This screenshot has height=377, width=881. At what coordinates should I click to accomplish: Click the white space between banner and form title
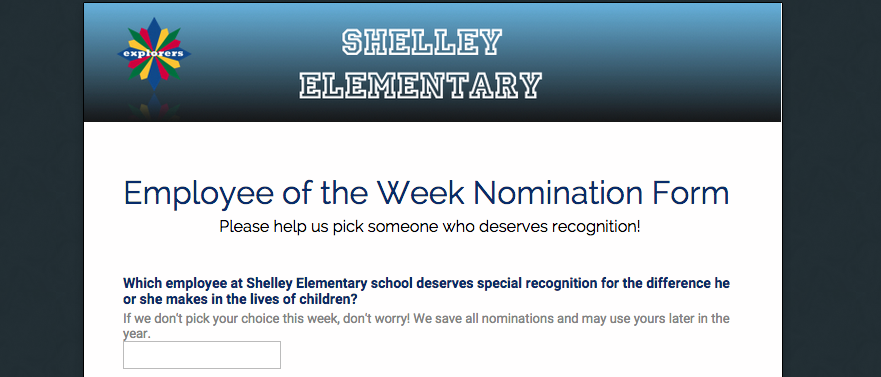[433, 149]
